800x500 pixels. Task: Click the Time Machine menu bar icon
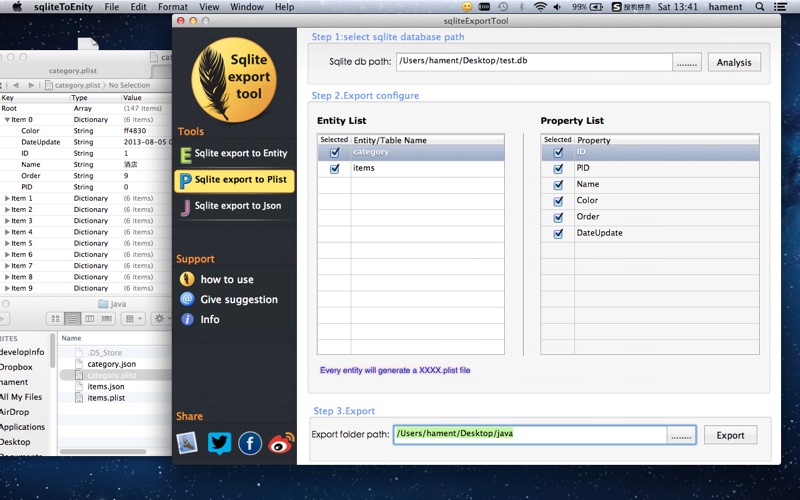pos(503,7)
